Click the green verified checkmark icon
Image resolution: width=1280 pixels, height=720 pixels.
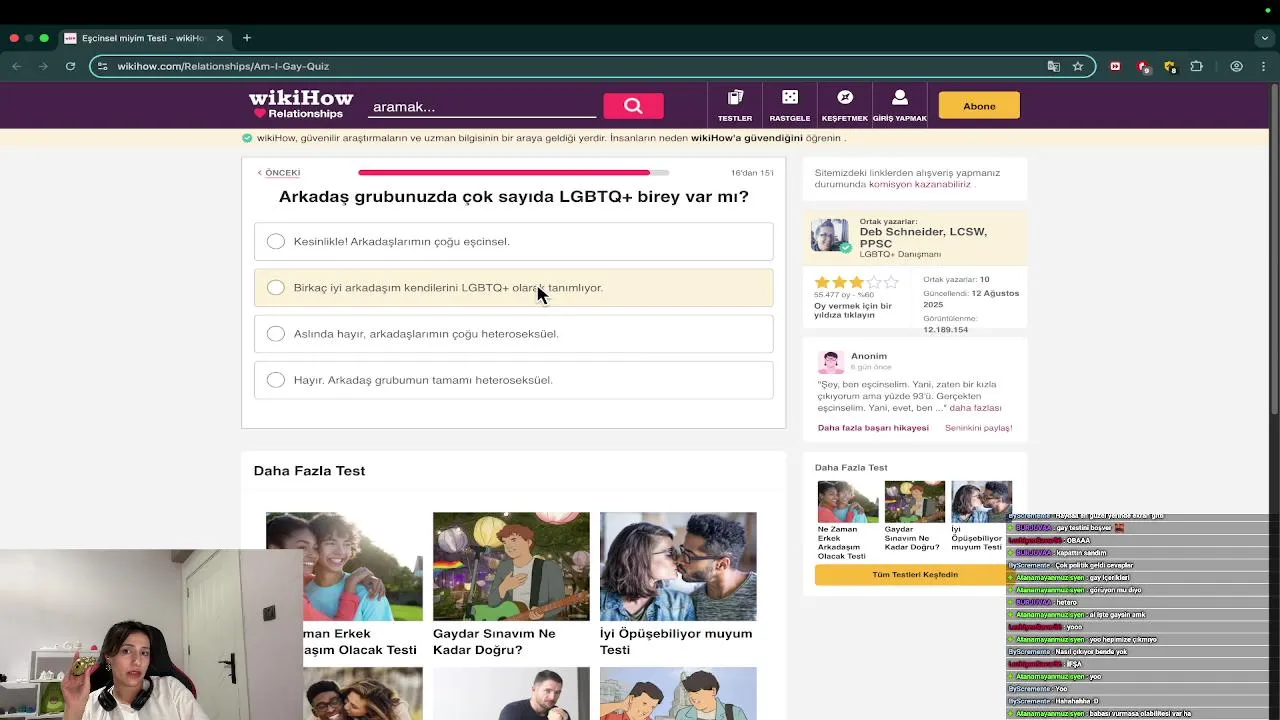pos(247,138)
